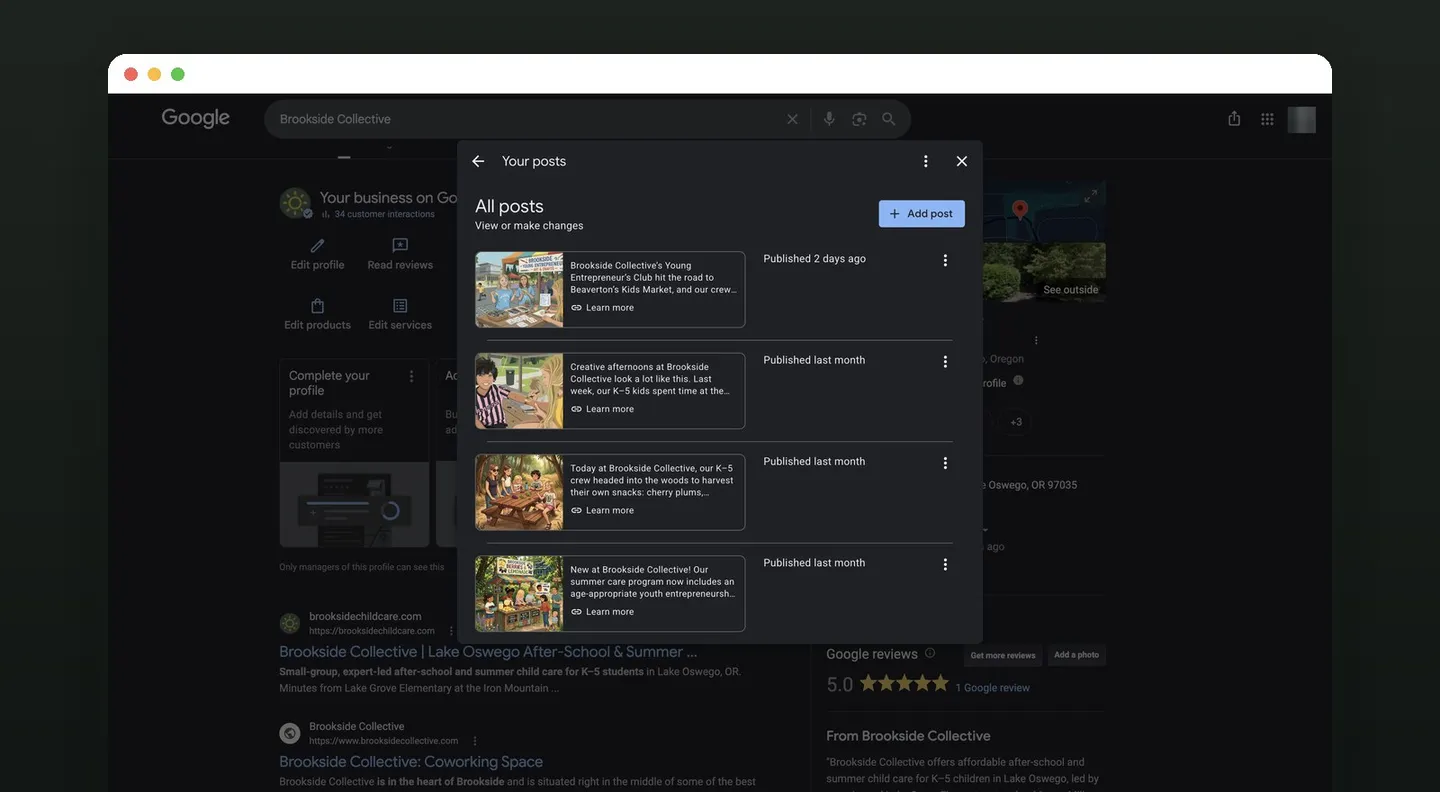
Task: Follow Learn more on the cherry plums post
Action: coord(602,510)
